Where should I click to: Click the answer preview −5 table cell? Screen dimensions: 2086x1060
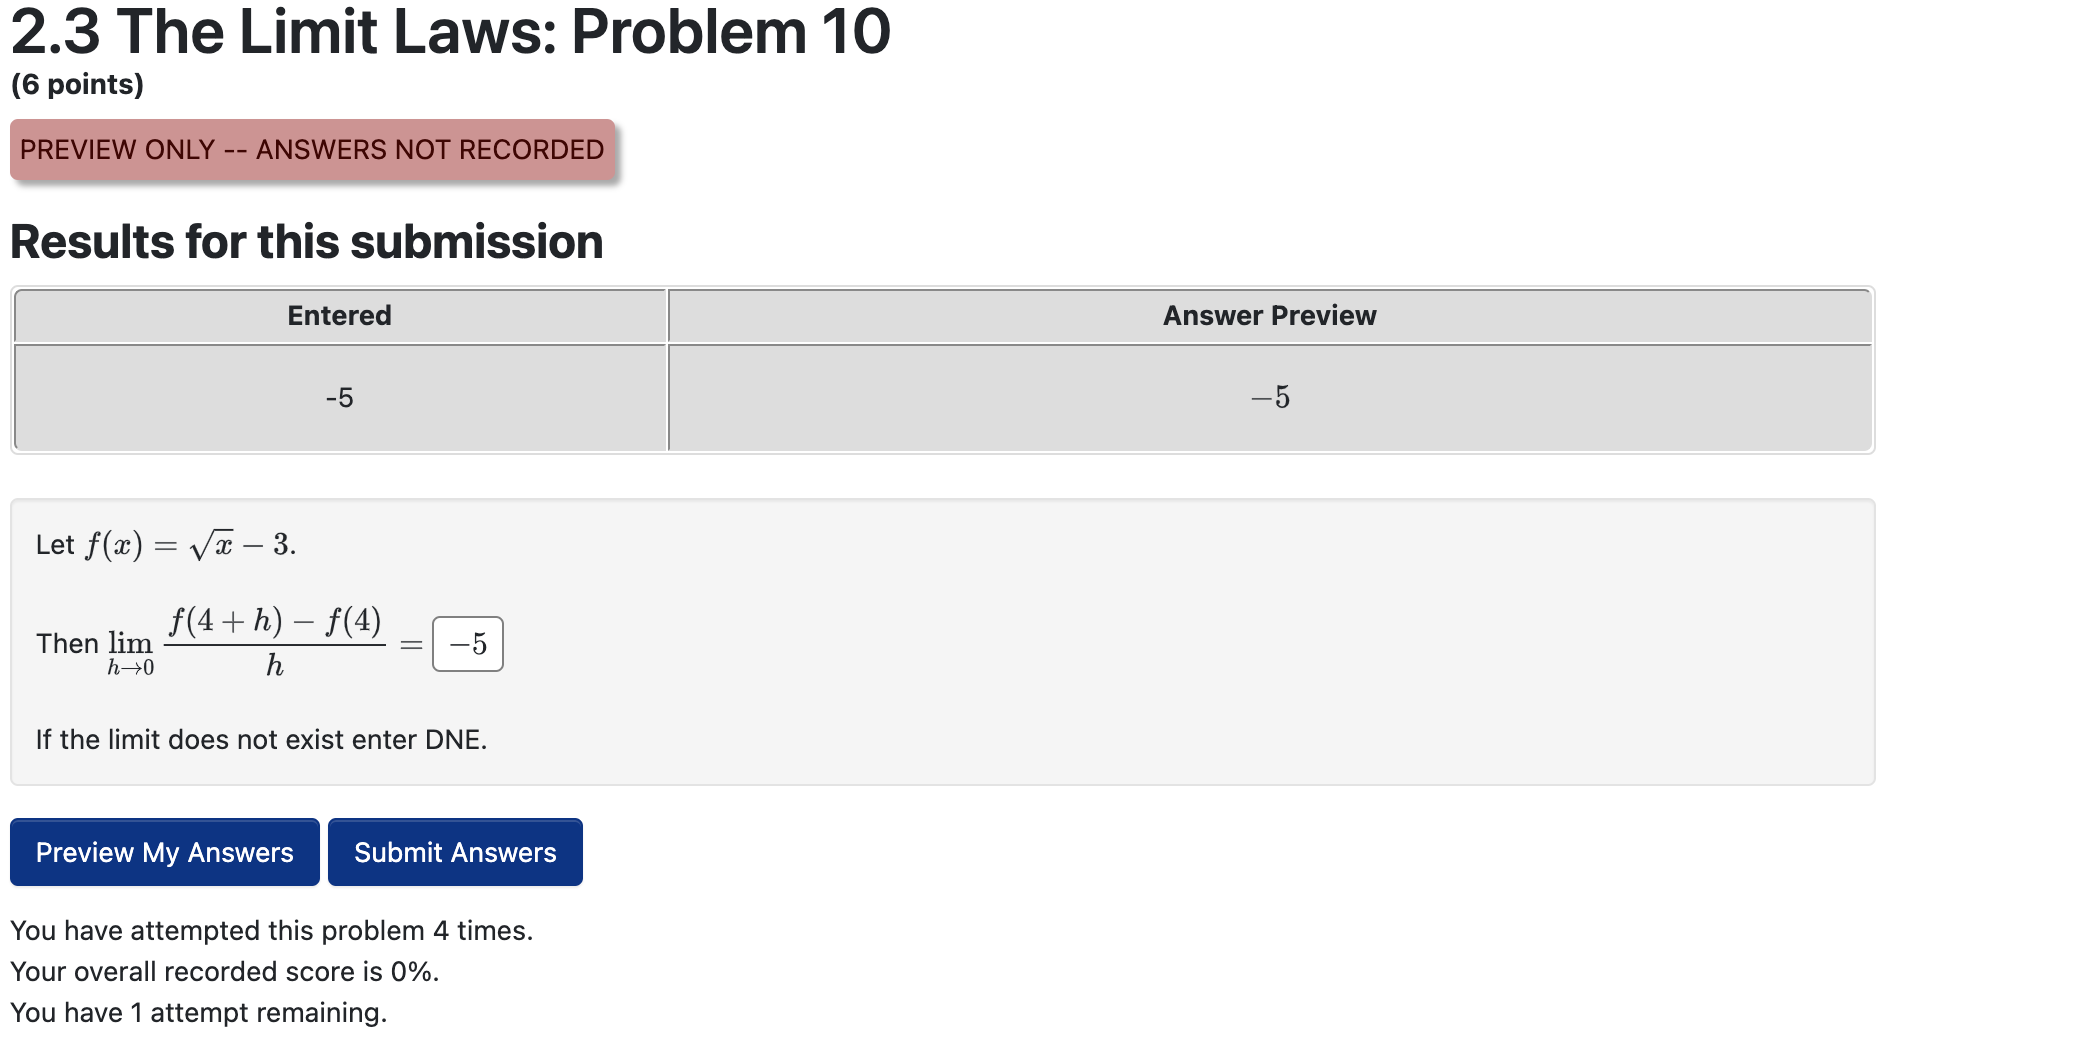1268,397
